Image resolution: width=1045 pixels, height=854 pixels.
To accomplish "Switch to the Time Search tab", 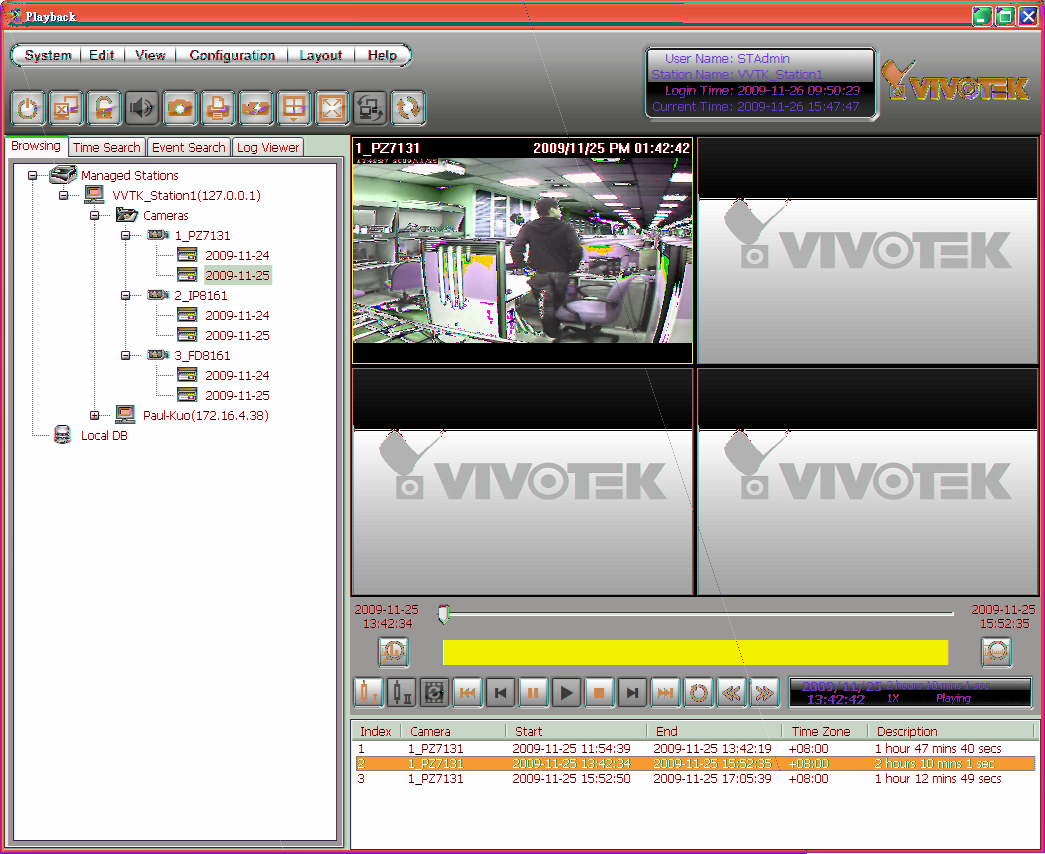I will coord(107,147).
